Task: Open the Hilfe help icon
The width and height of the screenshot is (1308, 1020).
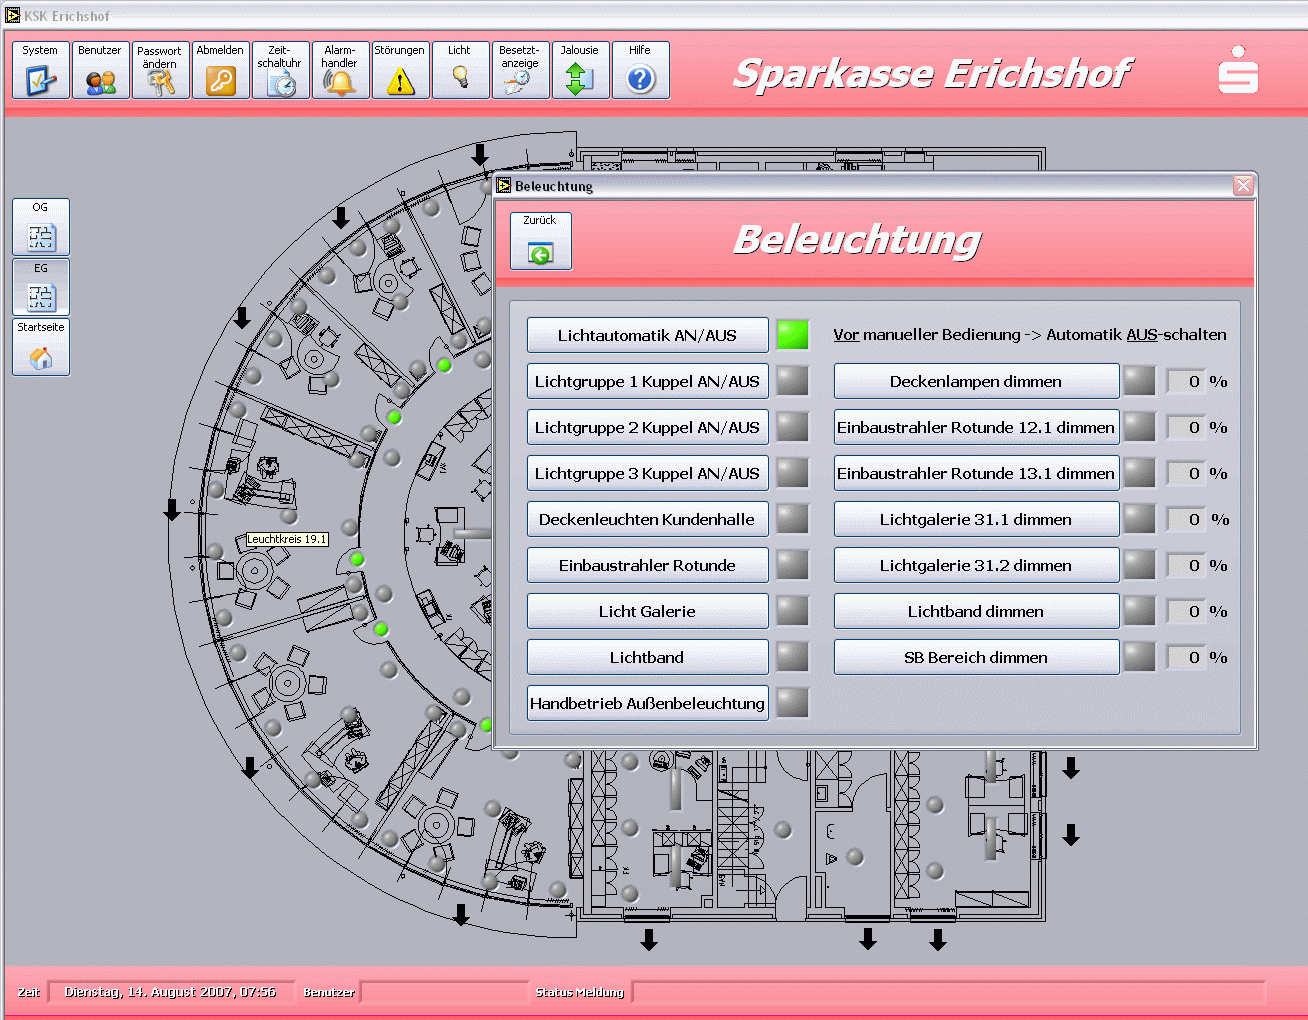Action: coord(641,70)
